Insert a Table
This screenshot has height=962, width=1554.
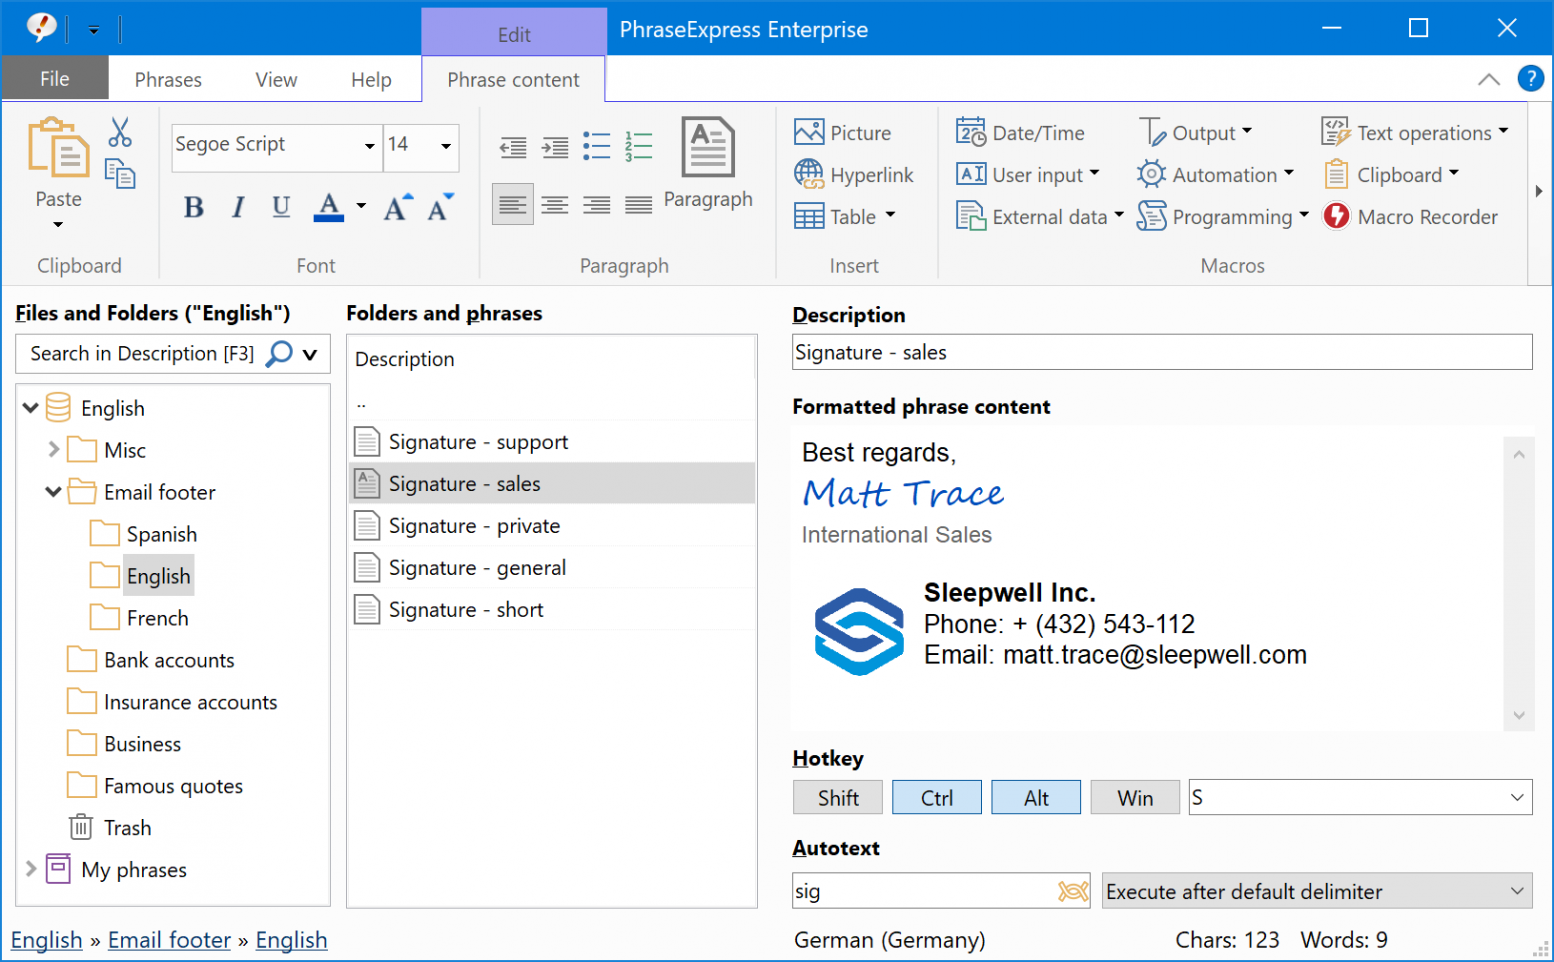click(x=843, y=216)
